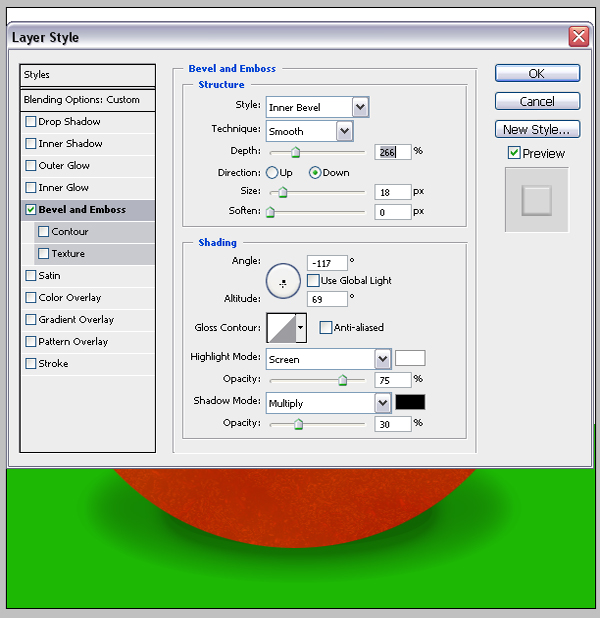Screen dimensions: 600x618
Task: Expand the Gloss Contour picker arrow
Action: point(301,328)
